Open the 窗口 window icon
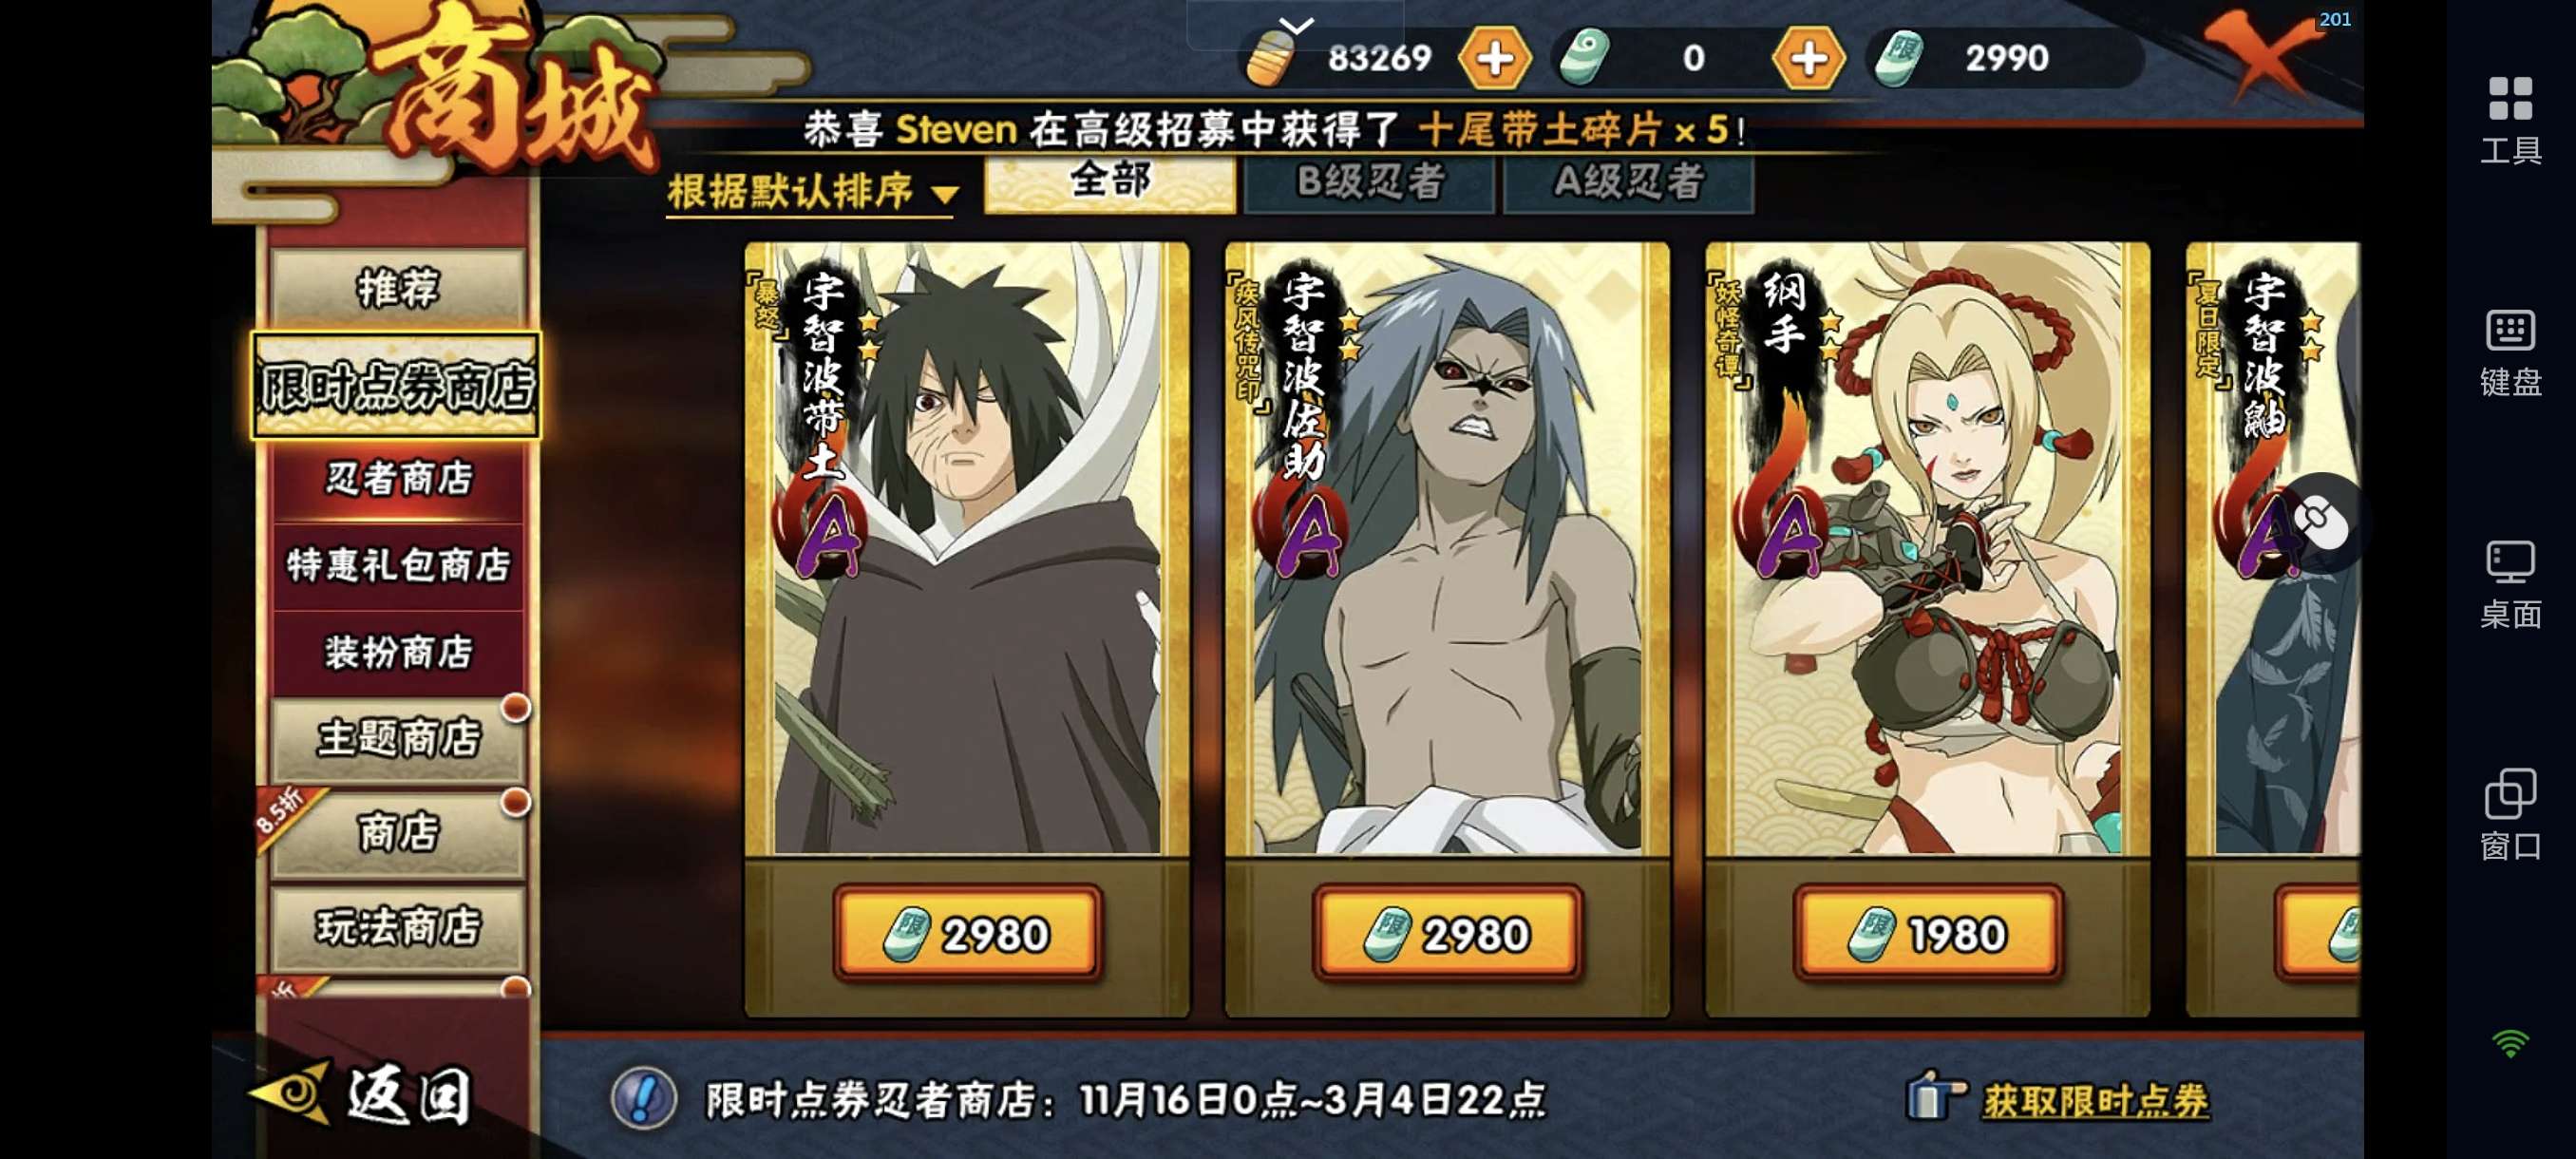 pyautogui.click(x=2510, y=816)
